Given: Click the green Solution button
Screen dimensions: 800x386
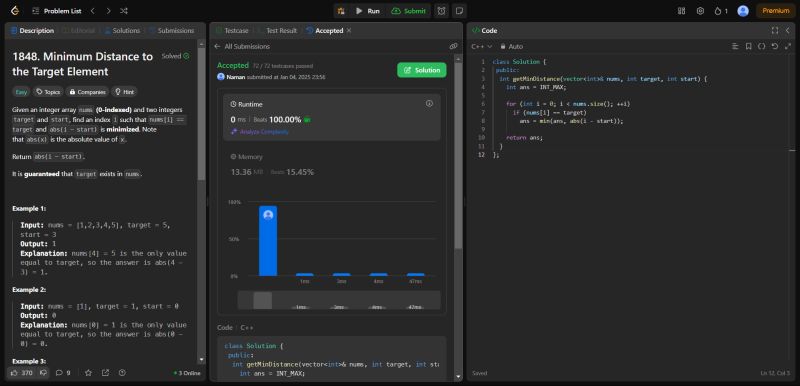Looking at the screenshot, I should click(x=421, y=70).
